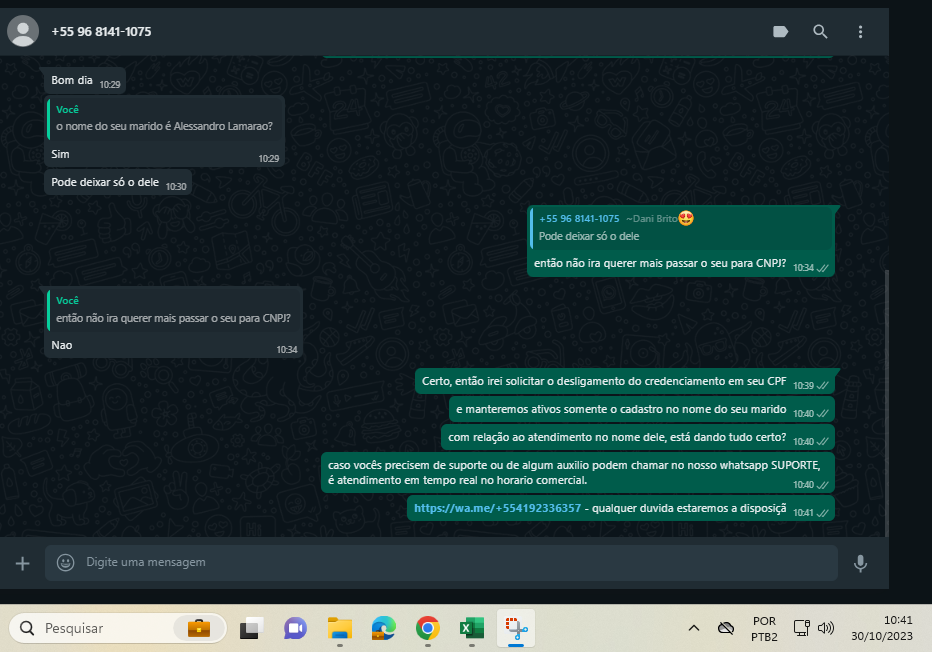Click the chat vertical scrollbar
Image resolution: width=932 pixels, height=652 pixels.
886,400
